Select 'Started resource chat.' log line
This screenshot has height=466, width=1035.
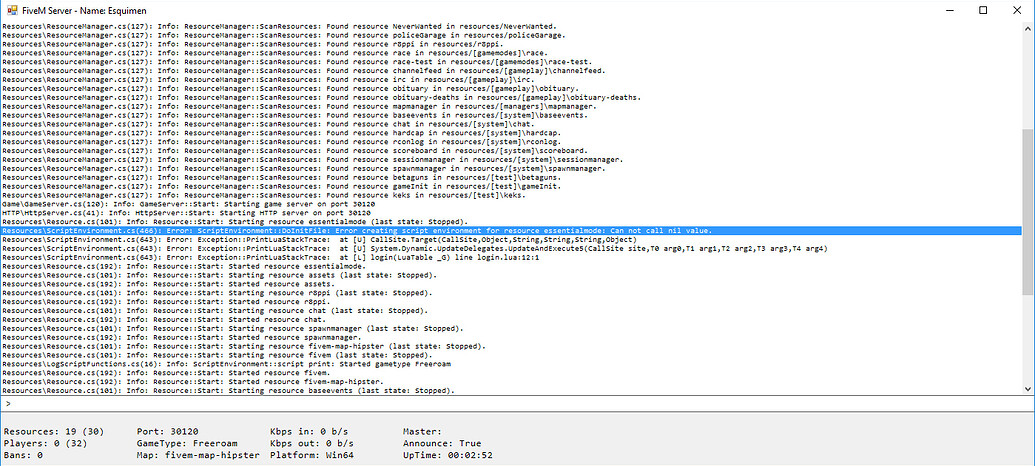162,319
